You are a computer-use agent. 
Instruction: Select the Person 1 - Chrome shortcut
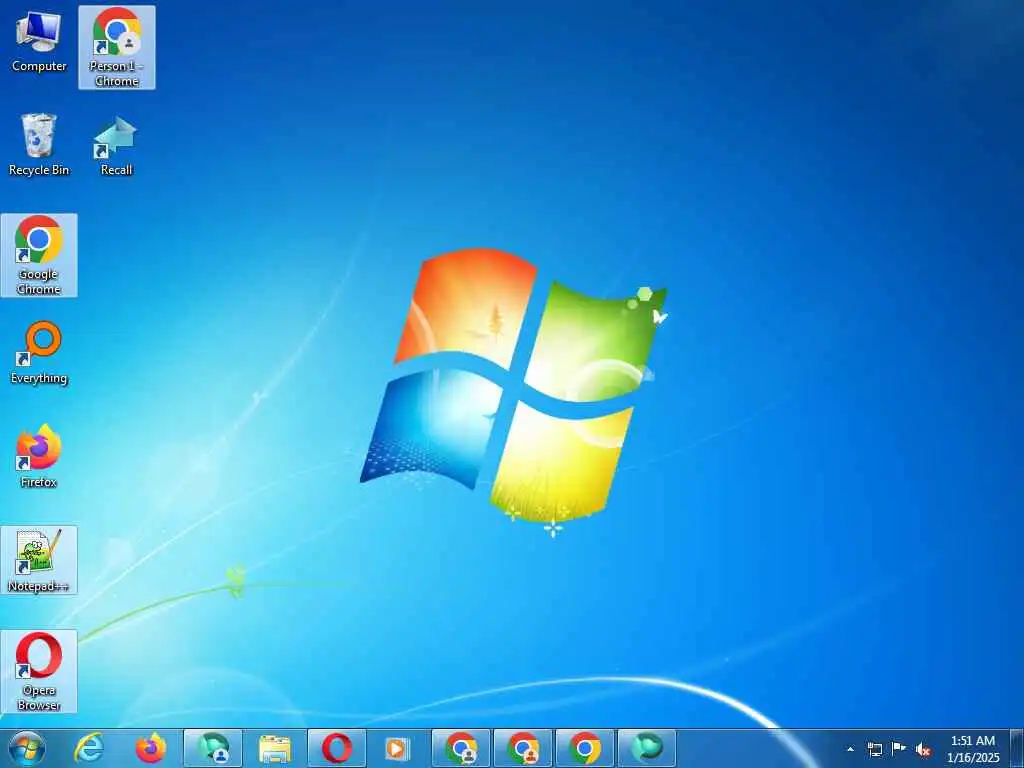click(x=117, y=47)
